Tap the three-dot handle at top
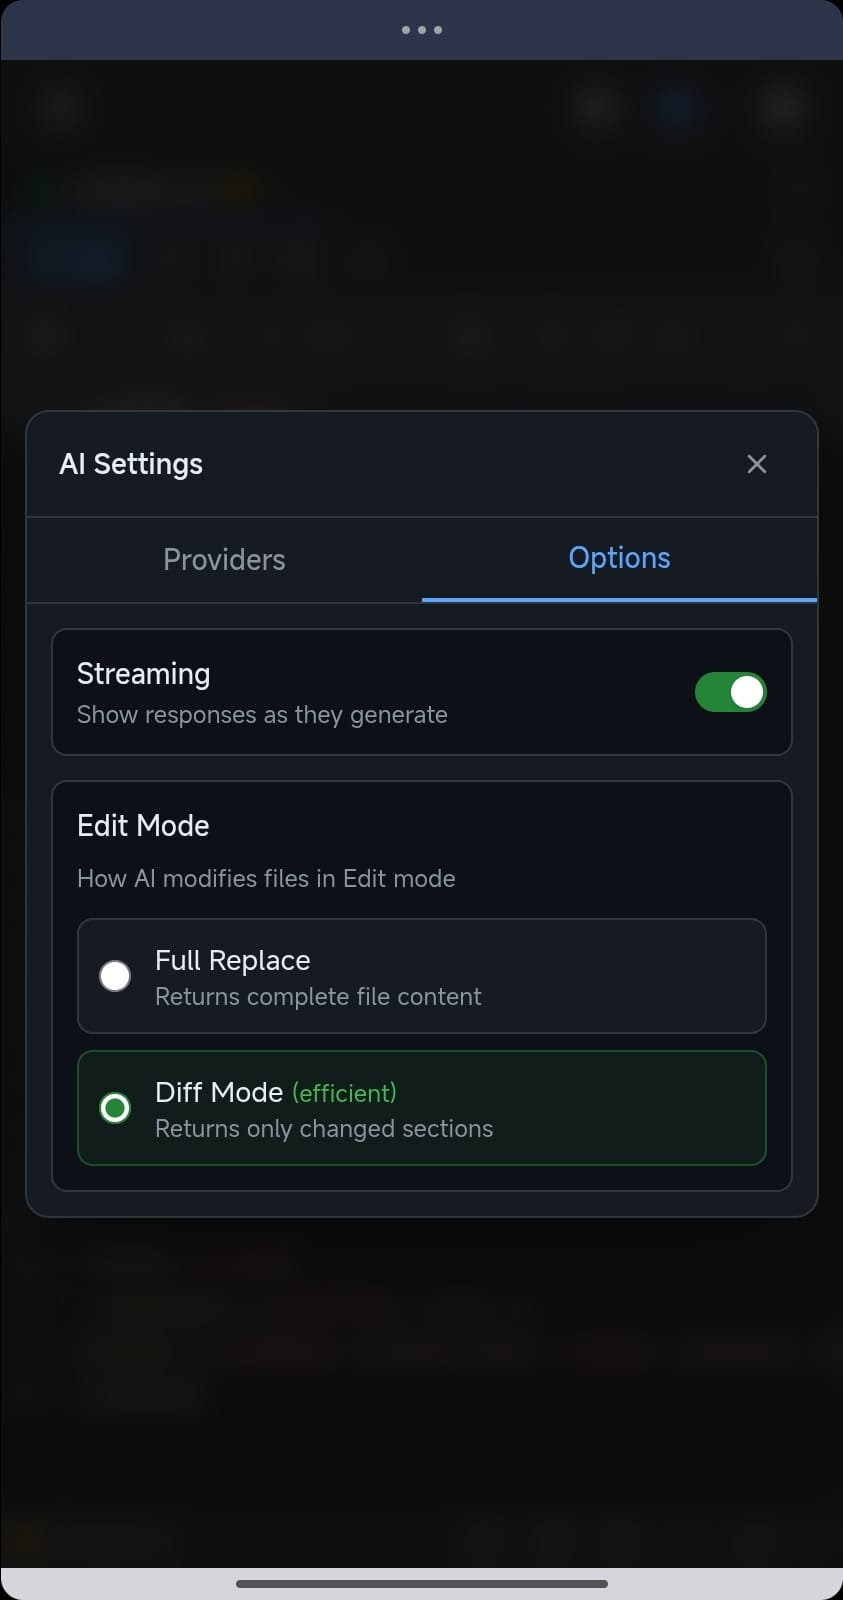 click(x=421, y=30)
